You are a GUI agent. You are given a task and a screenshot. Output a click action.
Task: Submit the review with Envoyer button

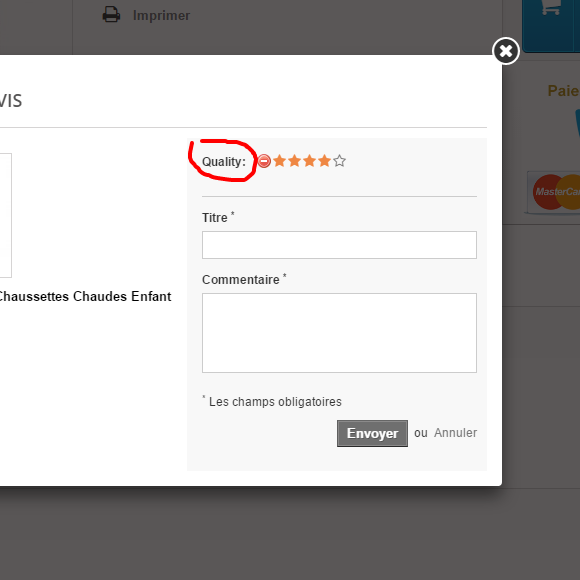(372, 433)
